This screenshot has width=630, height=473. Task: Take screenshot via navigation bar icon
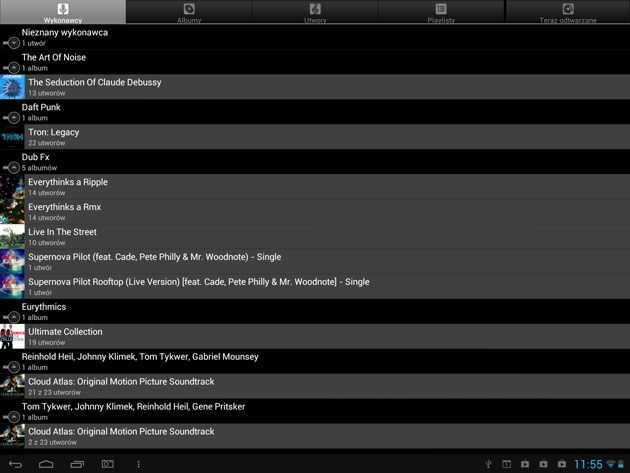tap(108, 464)
